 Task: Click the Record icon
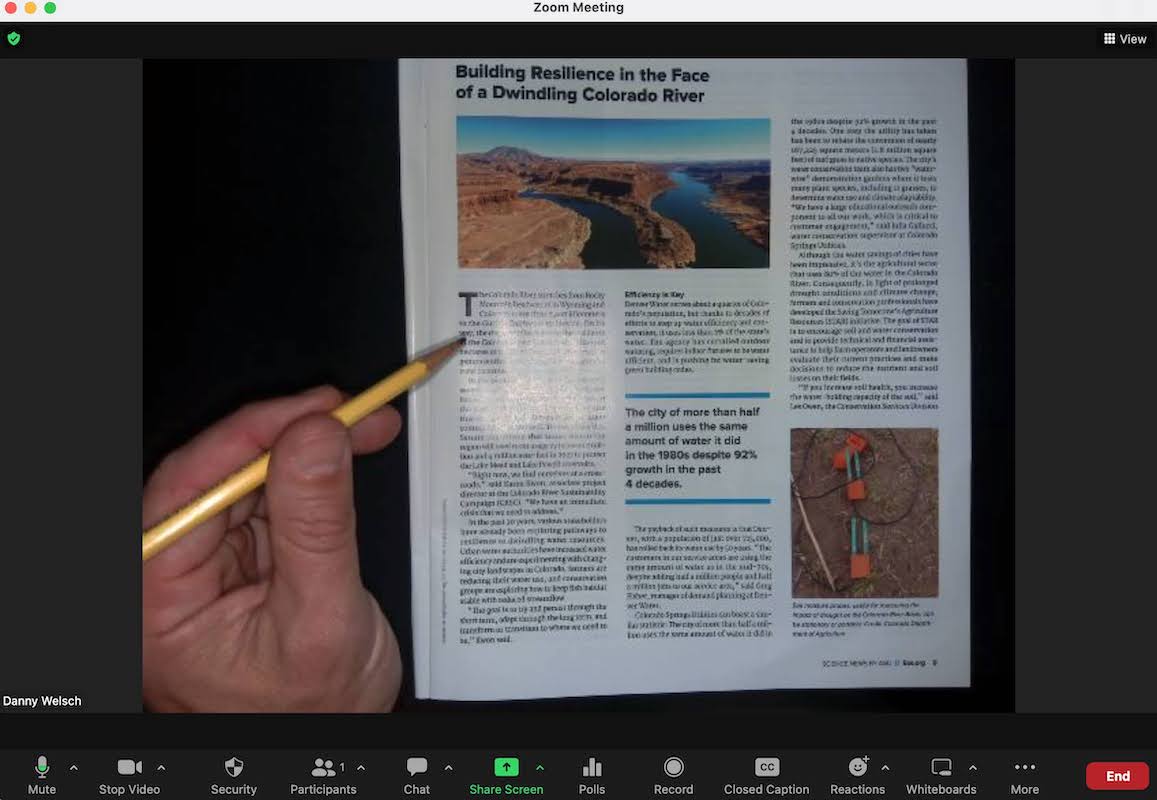(673, 767)
